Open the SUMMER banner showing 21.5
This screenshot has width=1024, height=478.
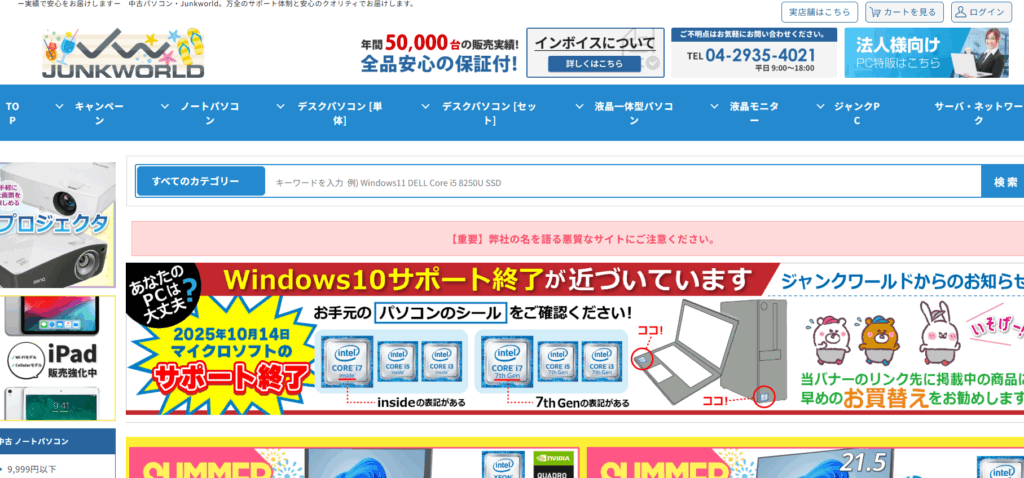tap(805, 462)
